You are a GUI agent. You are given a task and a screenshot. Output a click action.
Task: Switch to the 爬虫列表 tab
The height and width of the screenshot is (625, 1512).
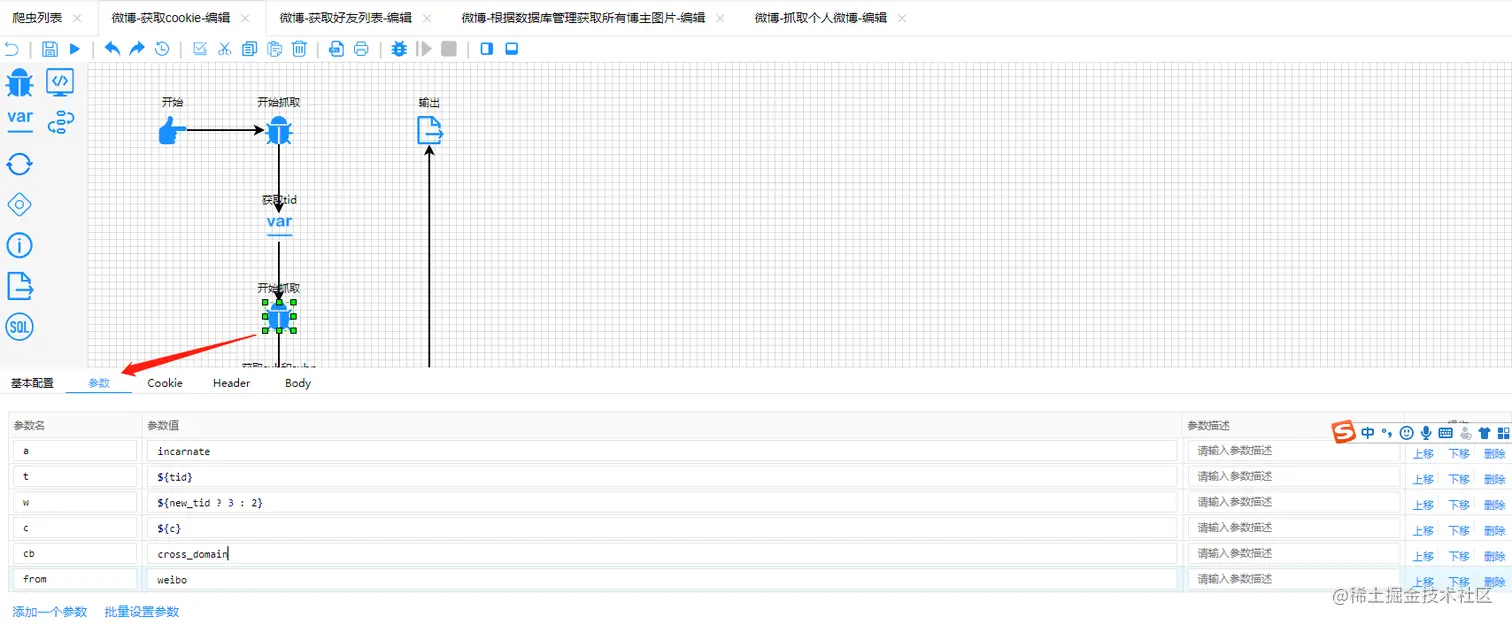click(36, 18)
